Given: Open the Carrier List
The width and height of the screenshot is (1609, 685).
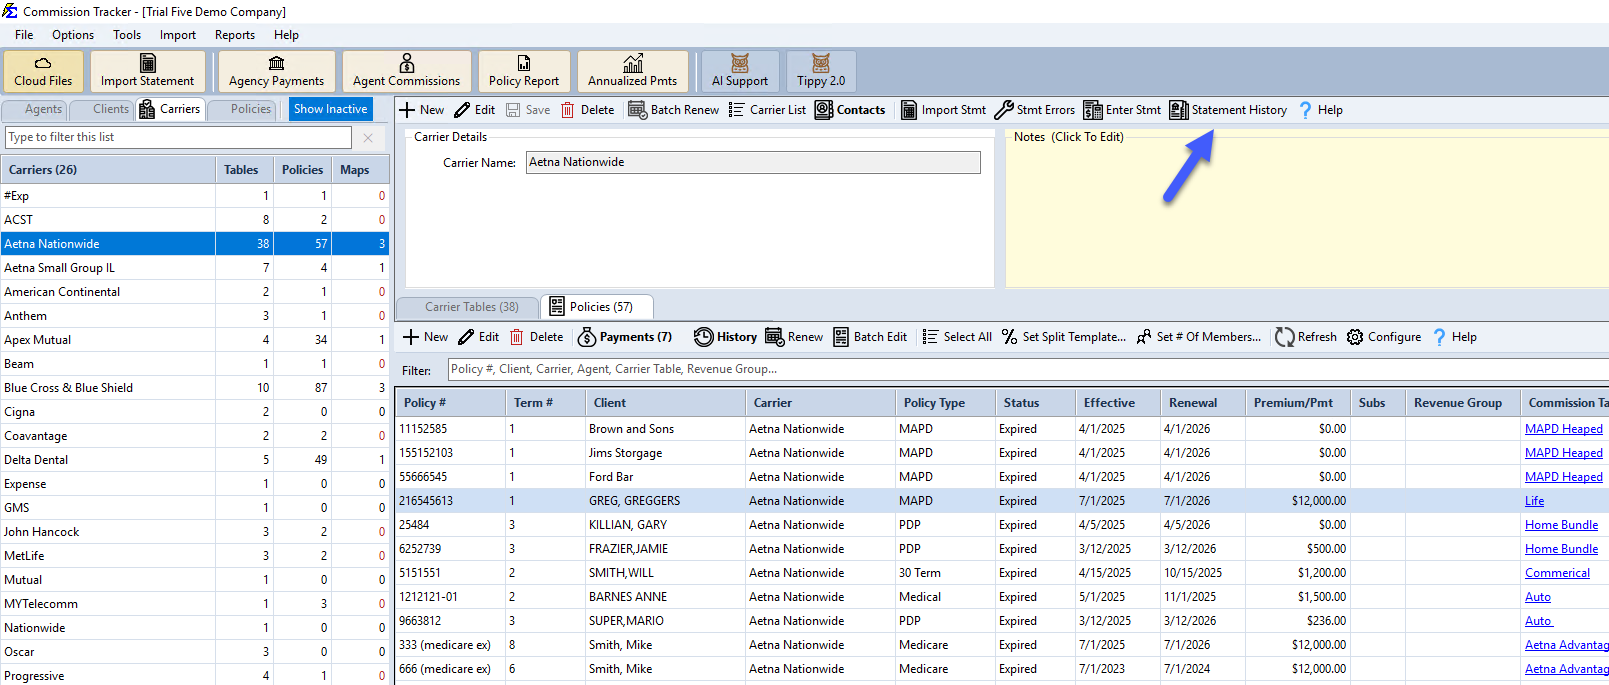Looking at the screenshot, I should tap(767, 110).
